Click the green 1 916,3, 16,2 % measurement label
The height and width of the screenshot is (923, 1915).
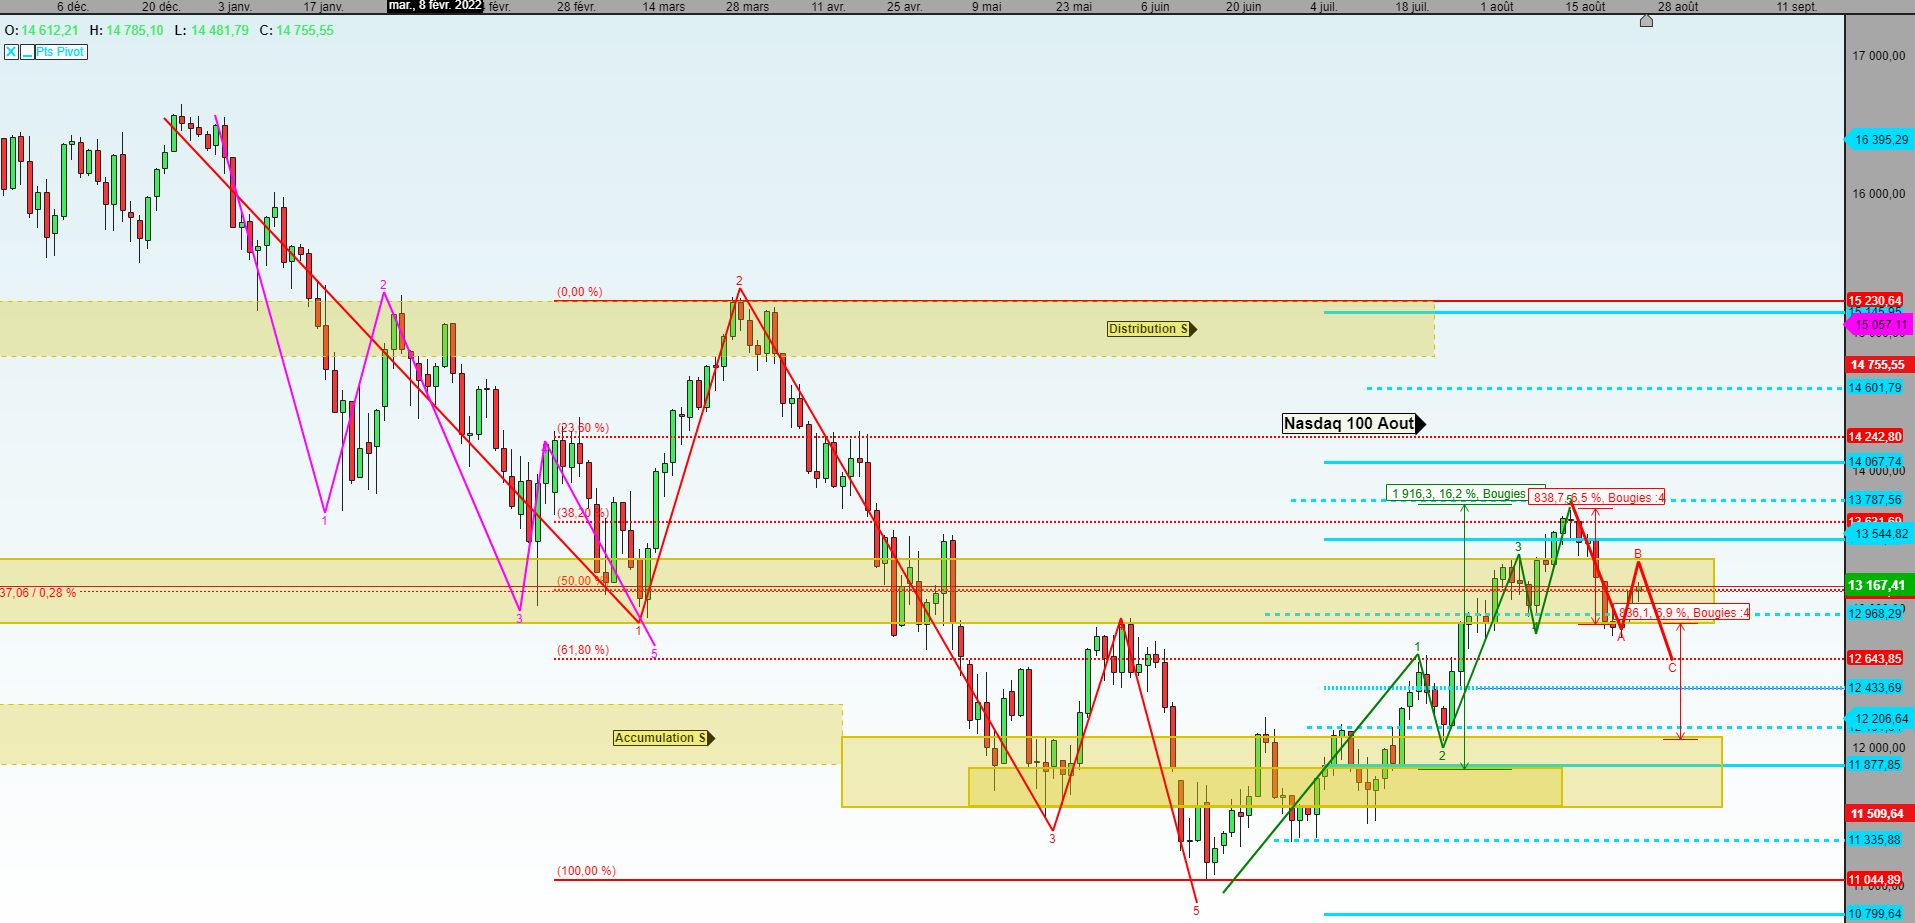1458,494
